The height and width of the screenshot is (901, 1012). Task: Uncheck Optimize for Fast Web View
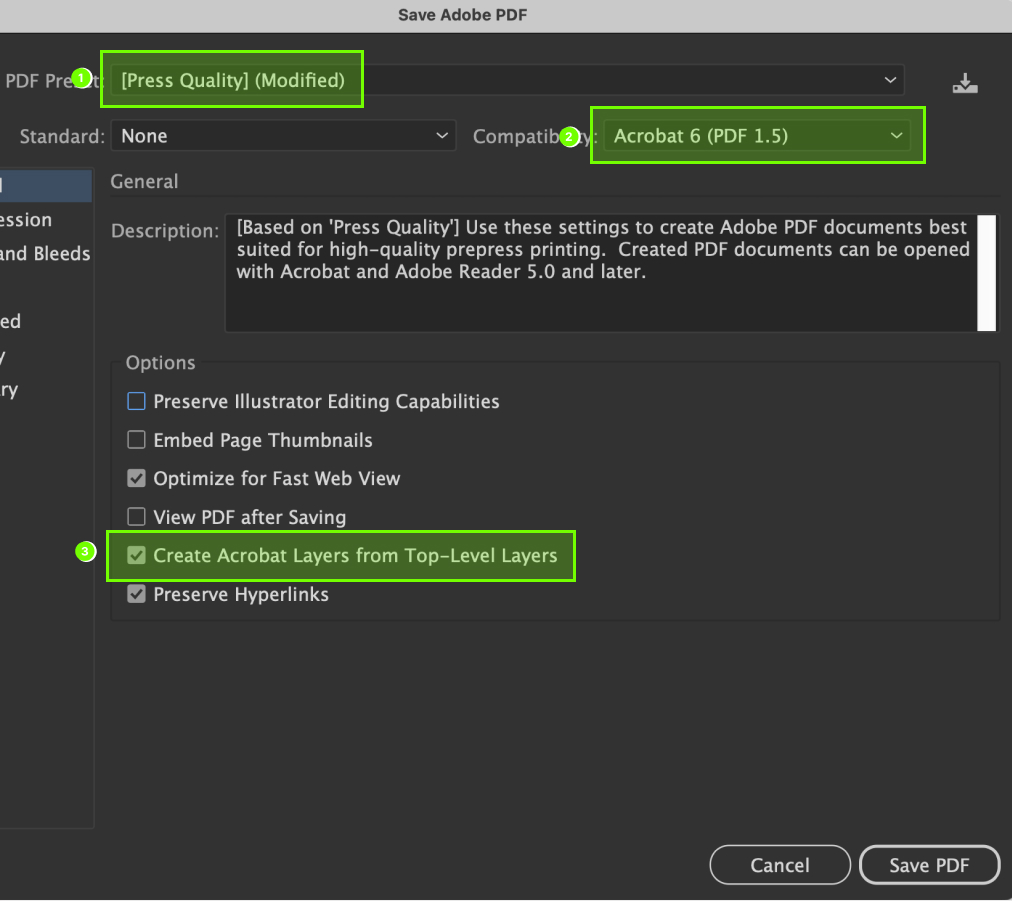136,478
